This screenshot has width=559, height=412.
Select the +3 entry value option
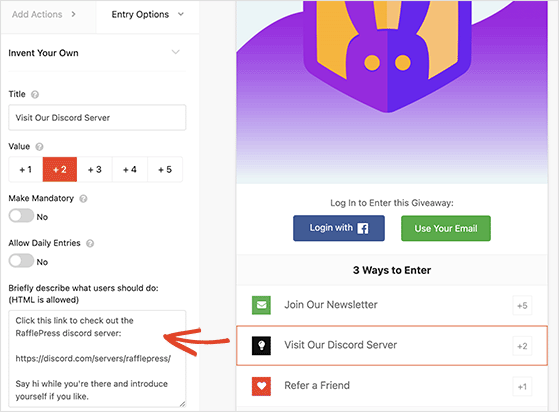pyautogui.click(x=94, y=169)
